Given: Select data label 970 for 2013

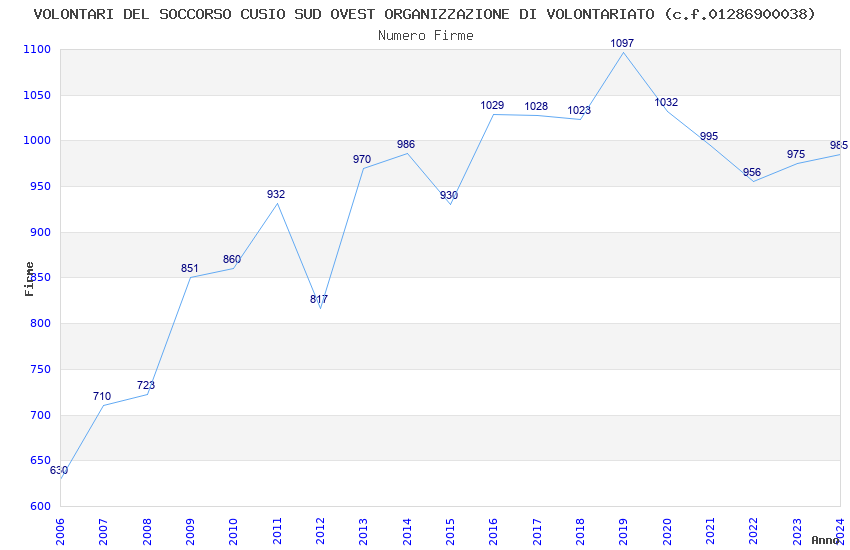Looking at the screenshot, I should [x=362, y=159].
